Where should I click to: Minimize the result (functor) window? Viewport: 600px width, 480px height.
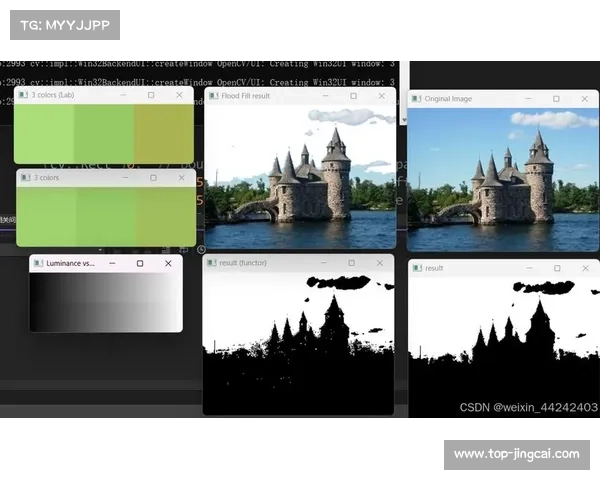(324, 262)
